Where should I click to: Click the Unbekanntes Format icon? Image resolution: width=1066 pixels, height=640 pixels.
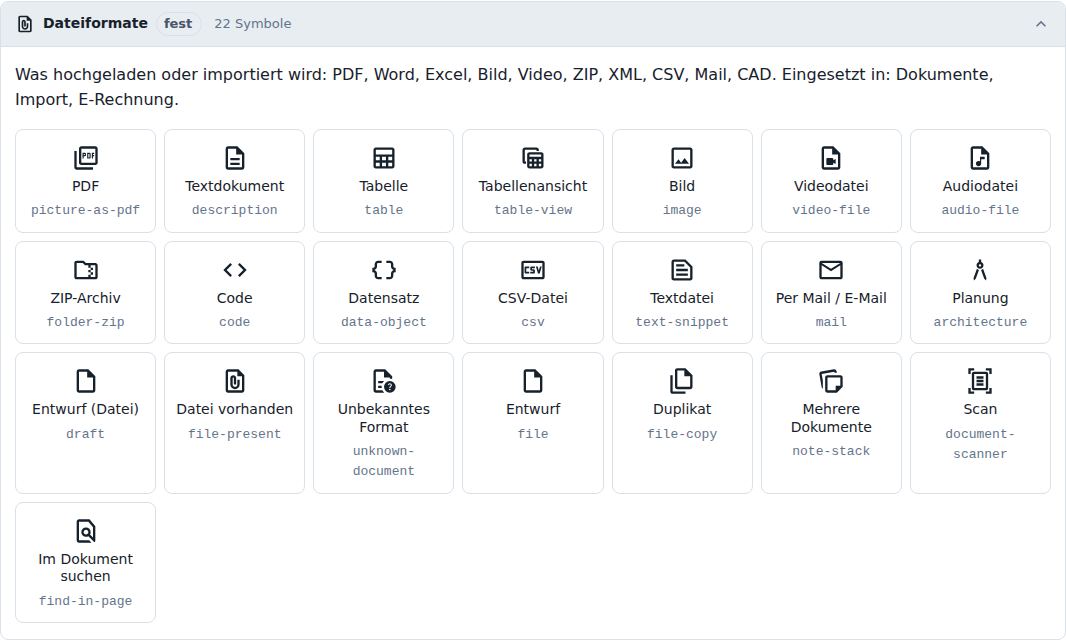(x=383, y=381)
